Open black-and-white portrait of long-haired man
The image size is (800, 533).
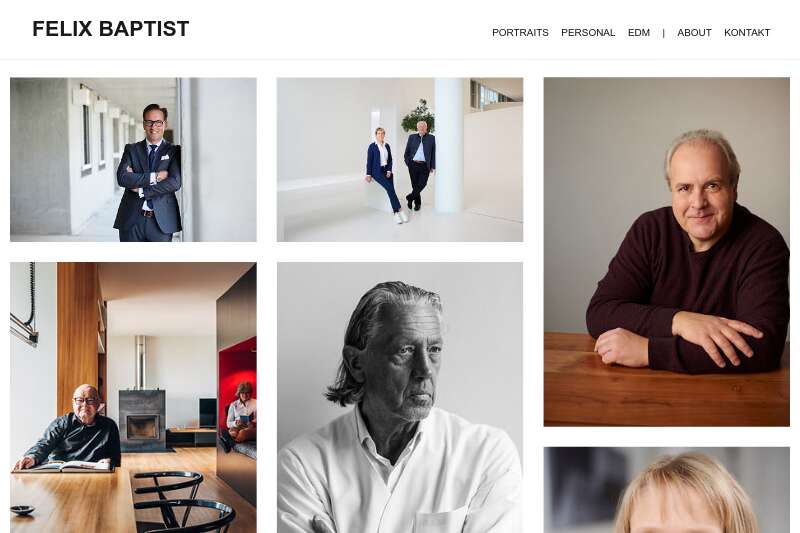(399, 398)
